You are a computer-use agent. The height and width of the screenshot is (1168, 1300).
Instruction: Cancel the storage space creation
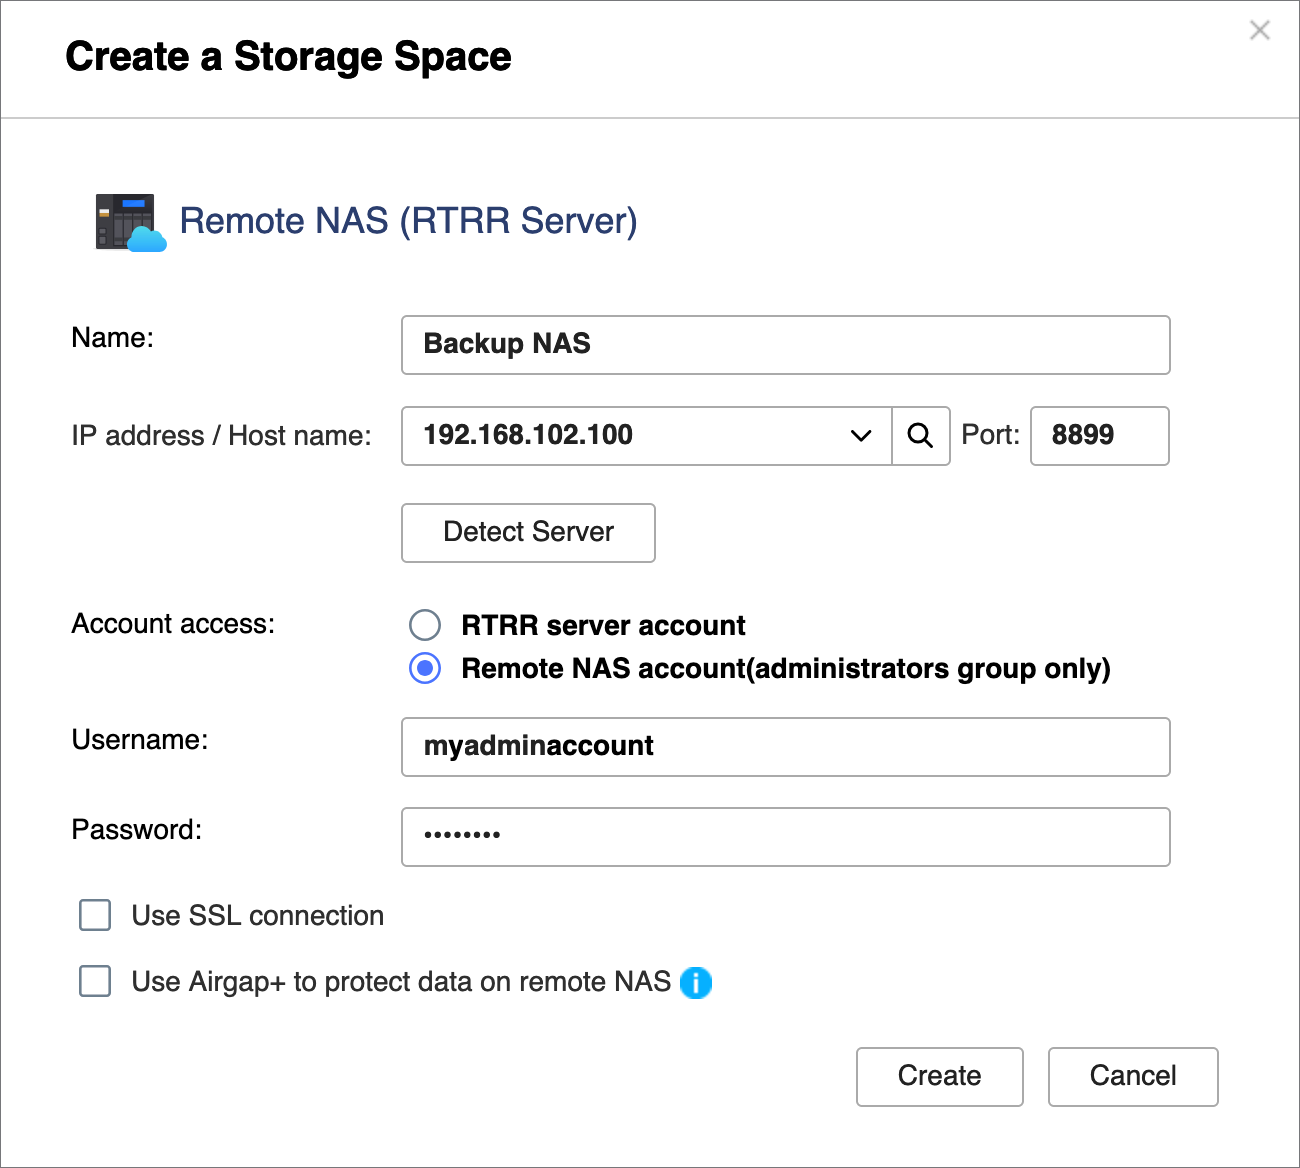pyautogui.click(x=1132, y=1076)
